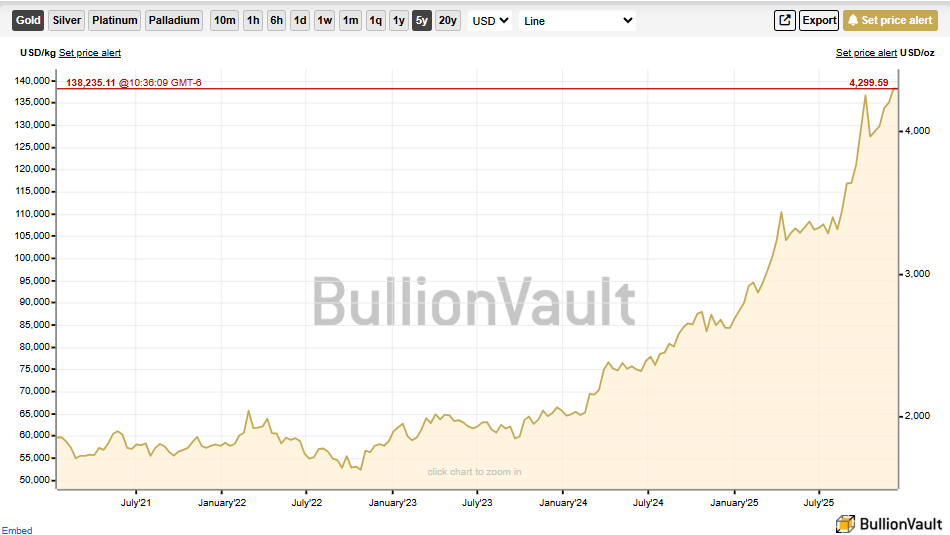
Task: Click the Export button
Action: pos(819,20)
